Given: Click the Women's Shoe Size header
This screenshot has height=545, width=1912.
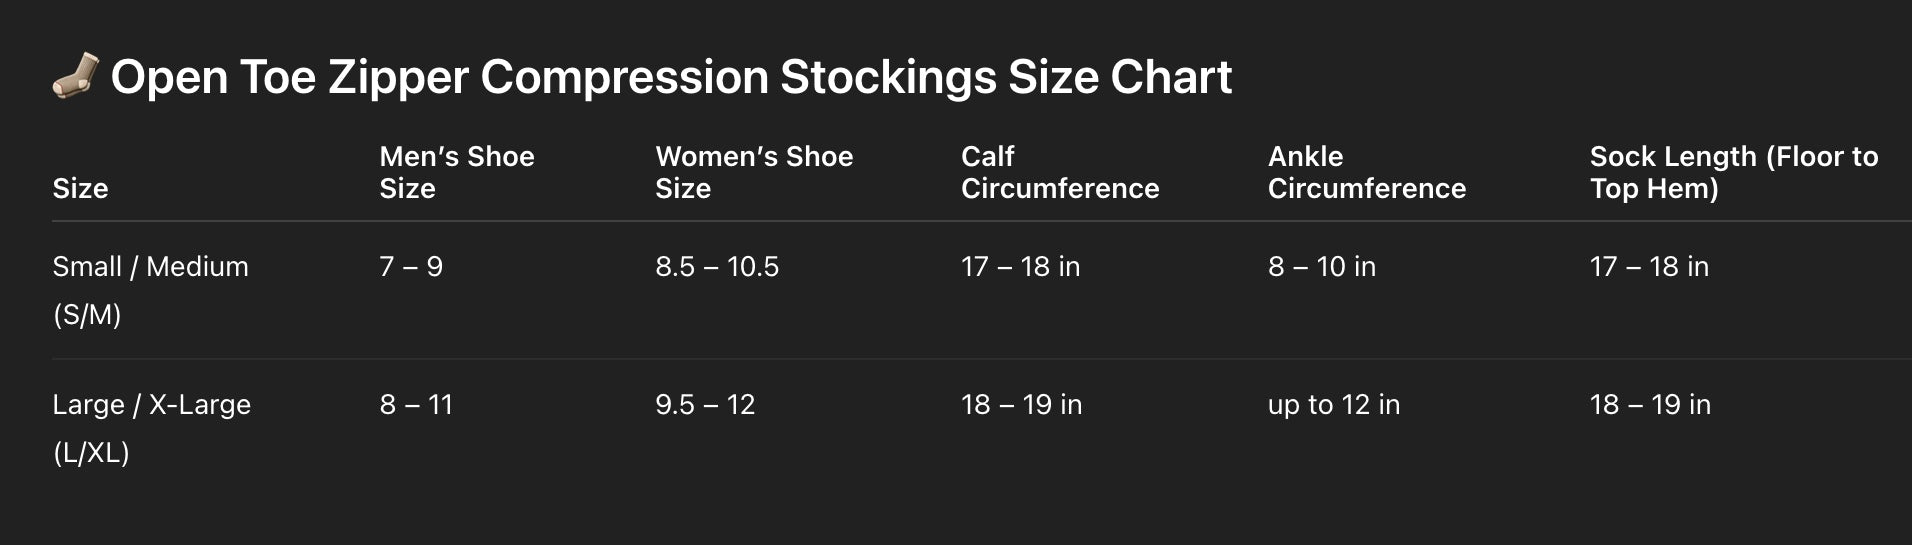Looking at the screenshot, I should 753,172.
